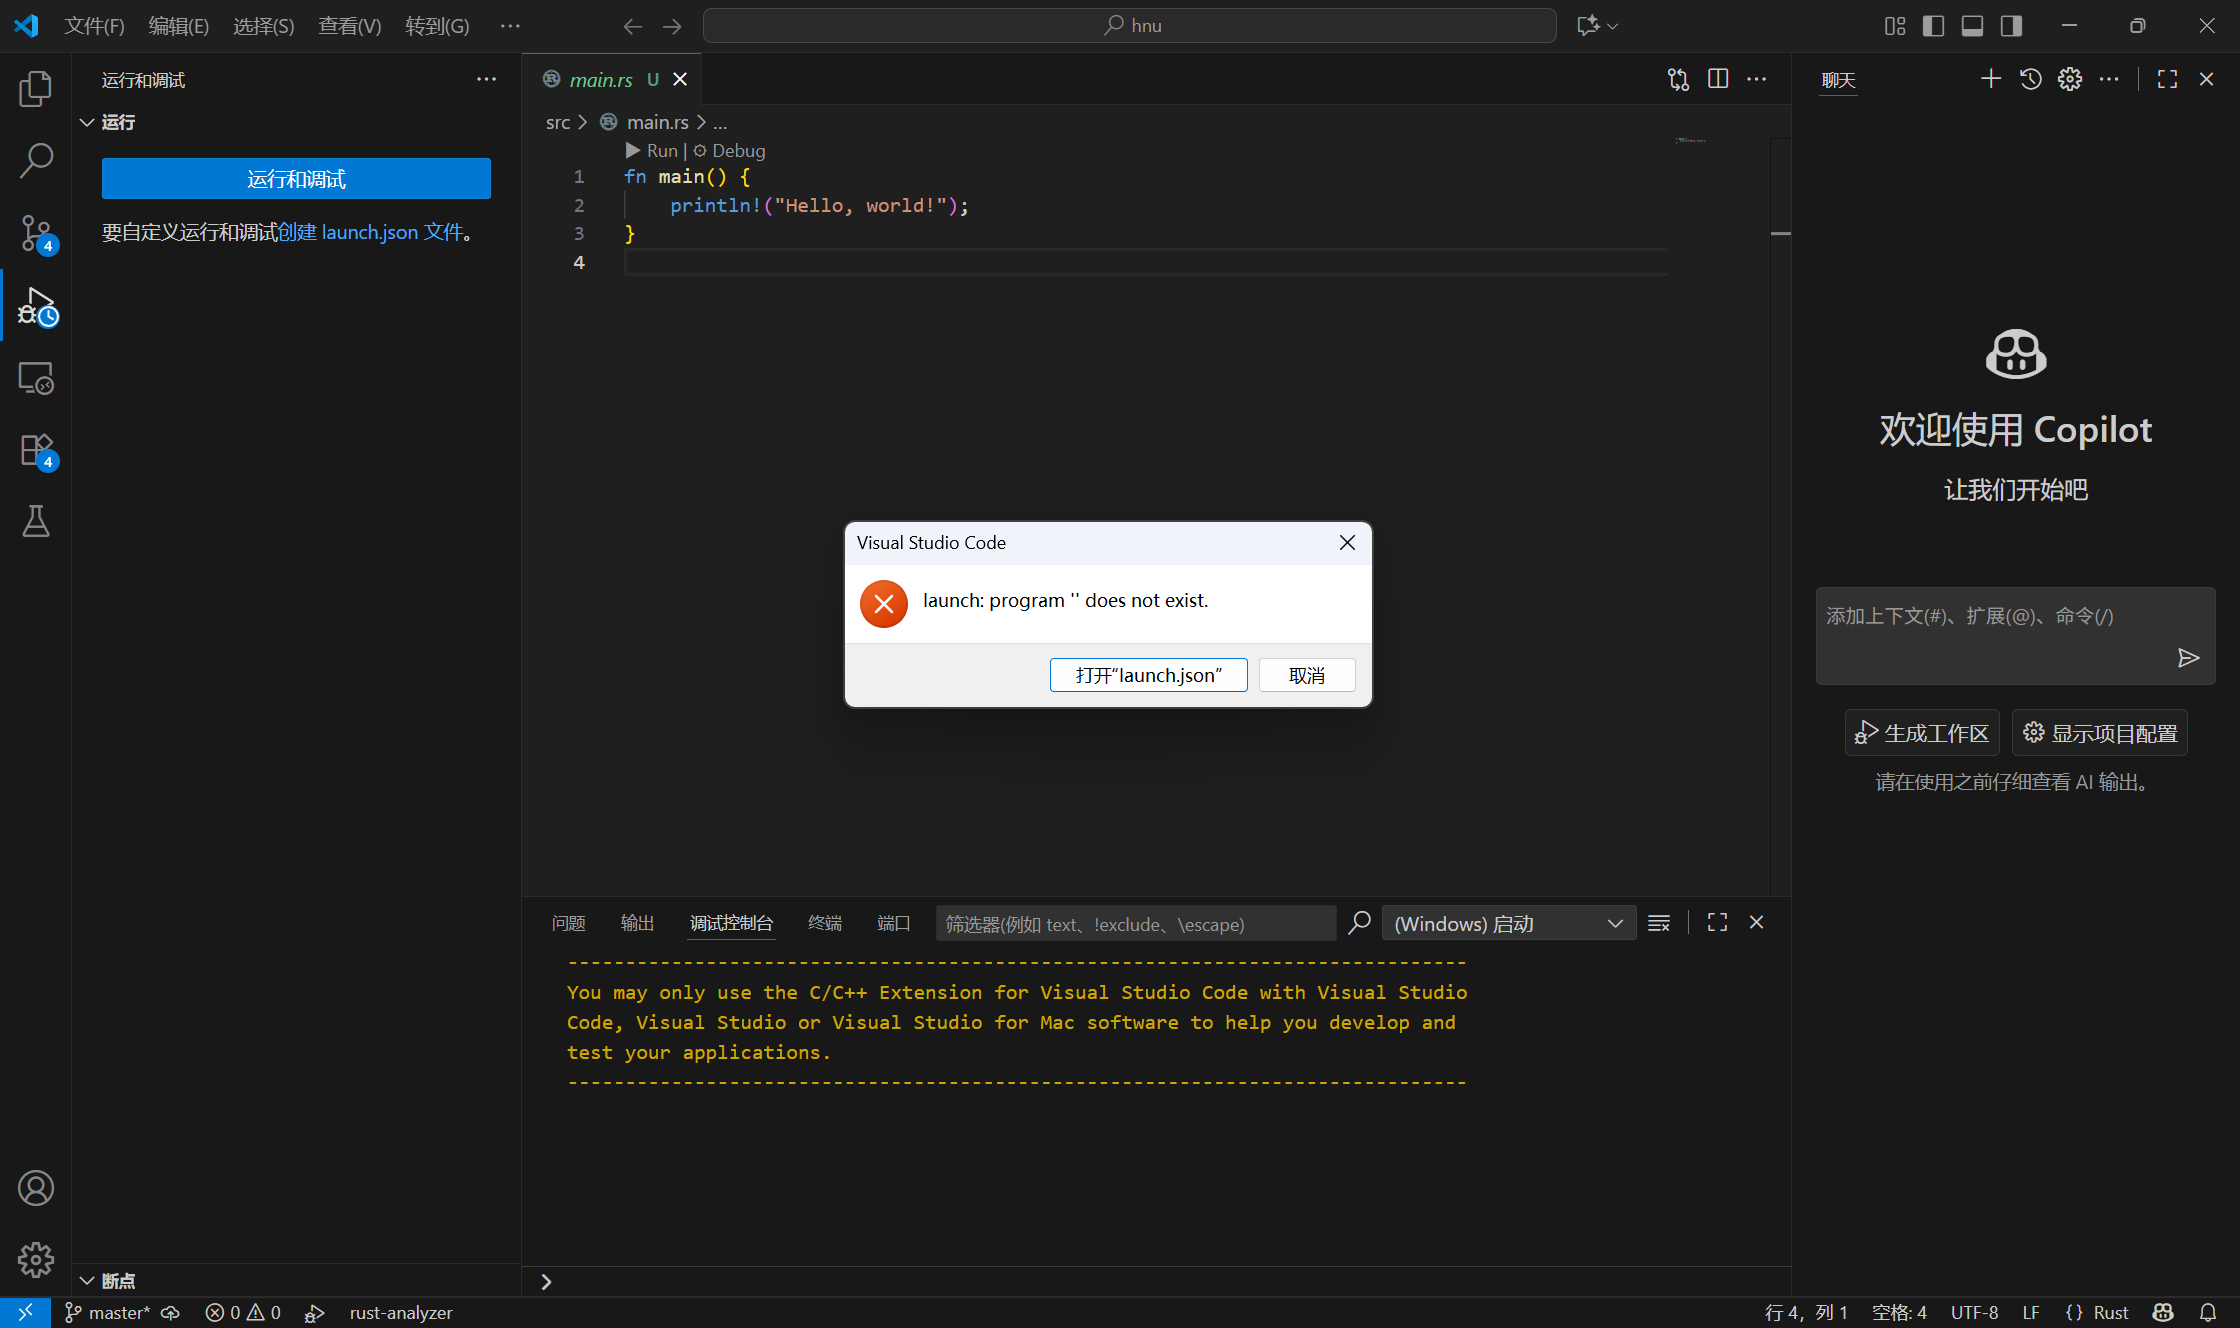Screen dimensions: 2240x1328
Task: Open the Search view in activity bar
Action: click(x=36, y=160)
